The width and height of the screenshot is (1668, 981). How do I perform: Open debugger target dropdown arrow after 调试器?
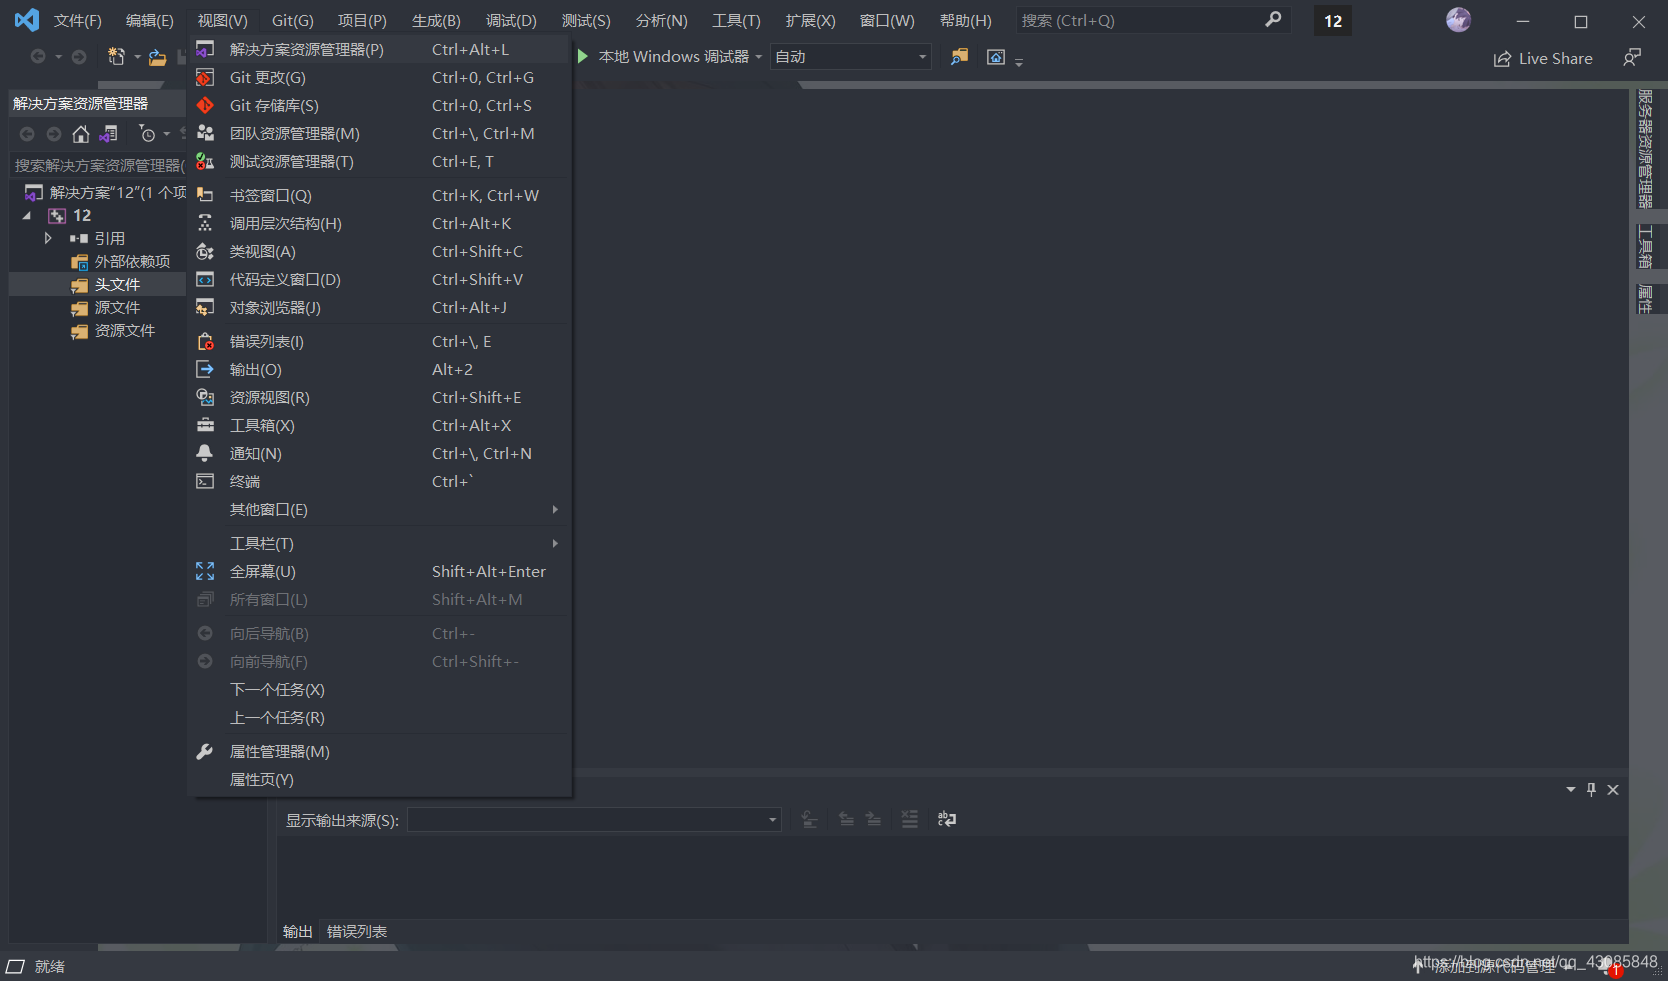[759, 57]
